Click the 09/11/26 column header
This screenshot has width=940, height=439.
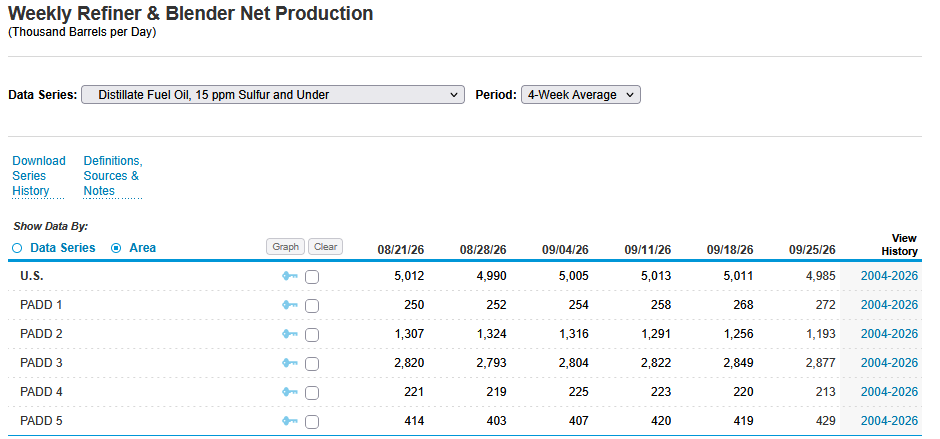[x=647, y=250]
